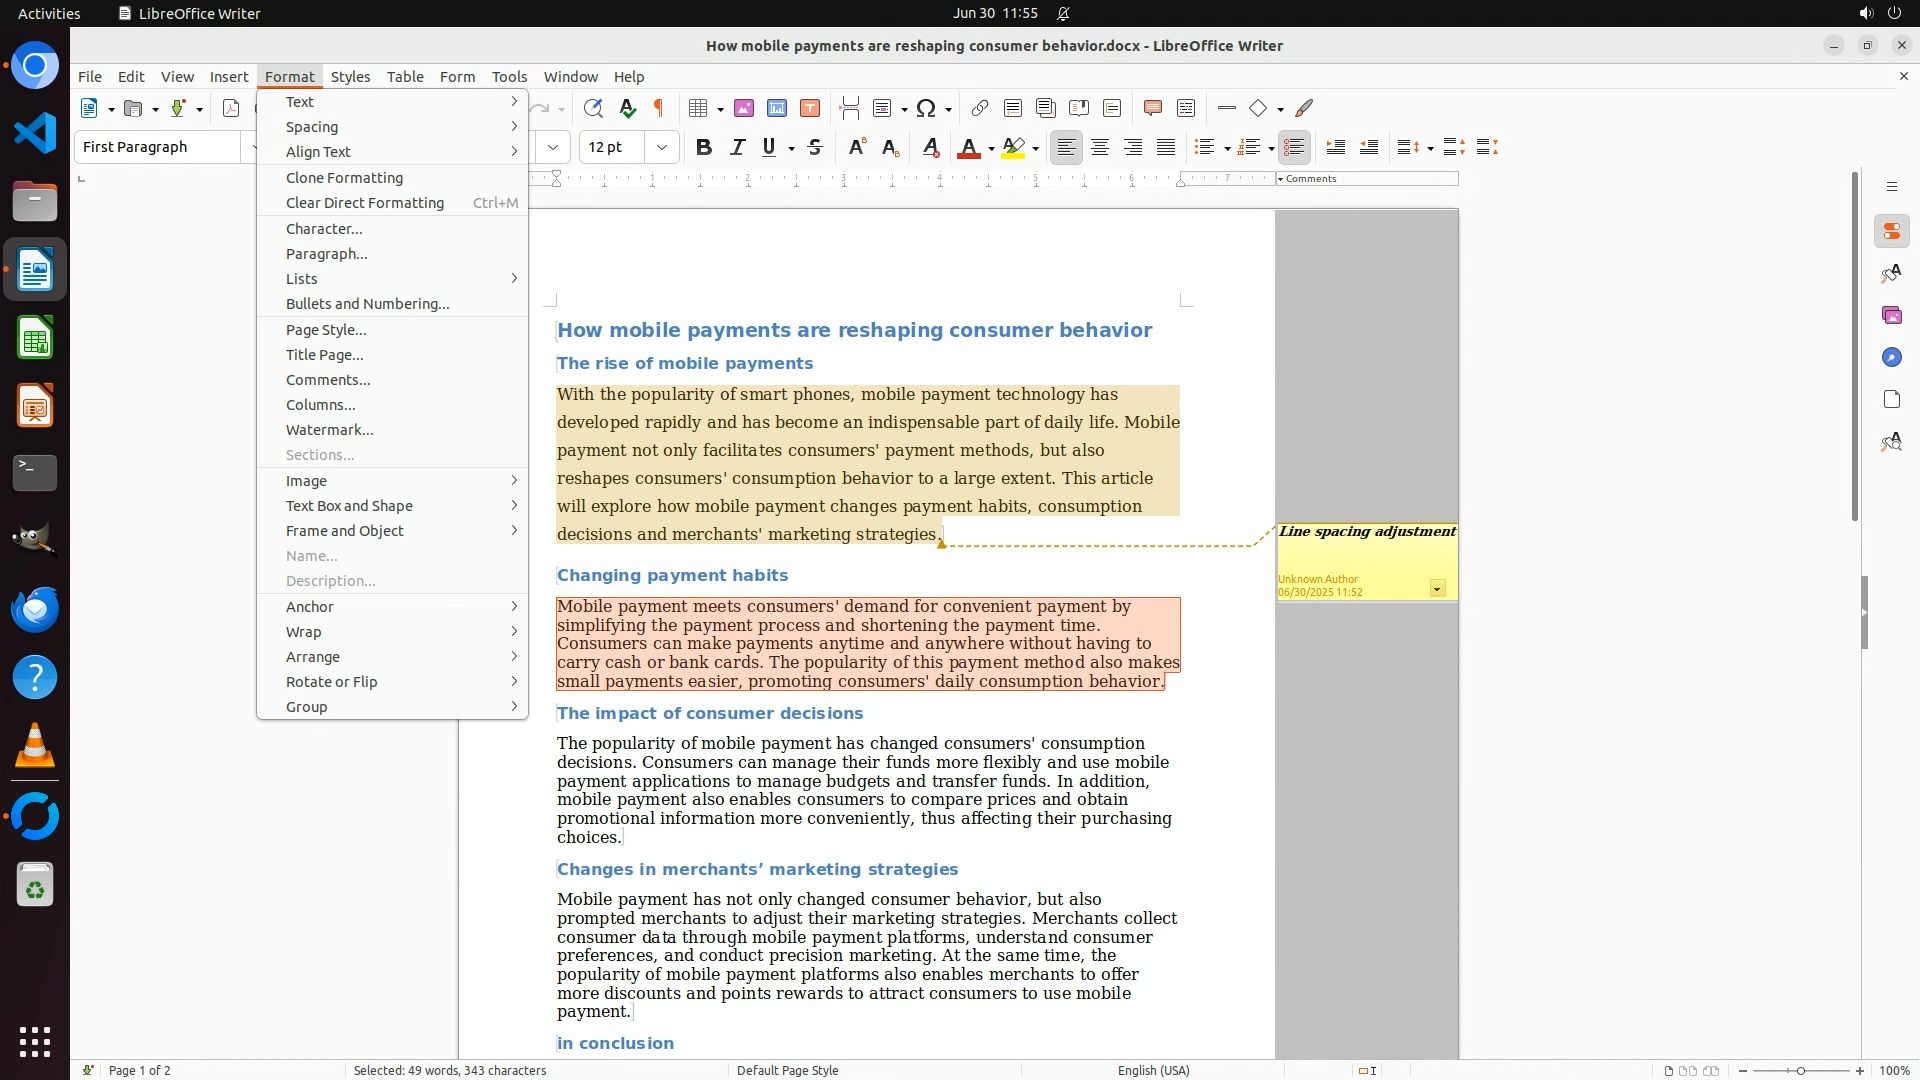
Task: Toggle Bold formatting on
Action: (x=704, y=147)
